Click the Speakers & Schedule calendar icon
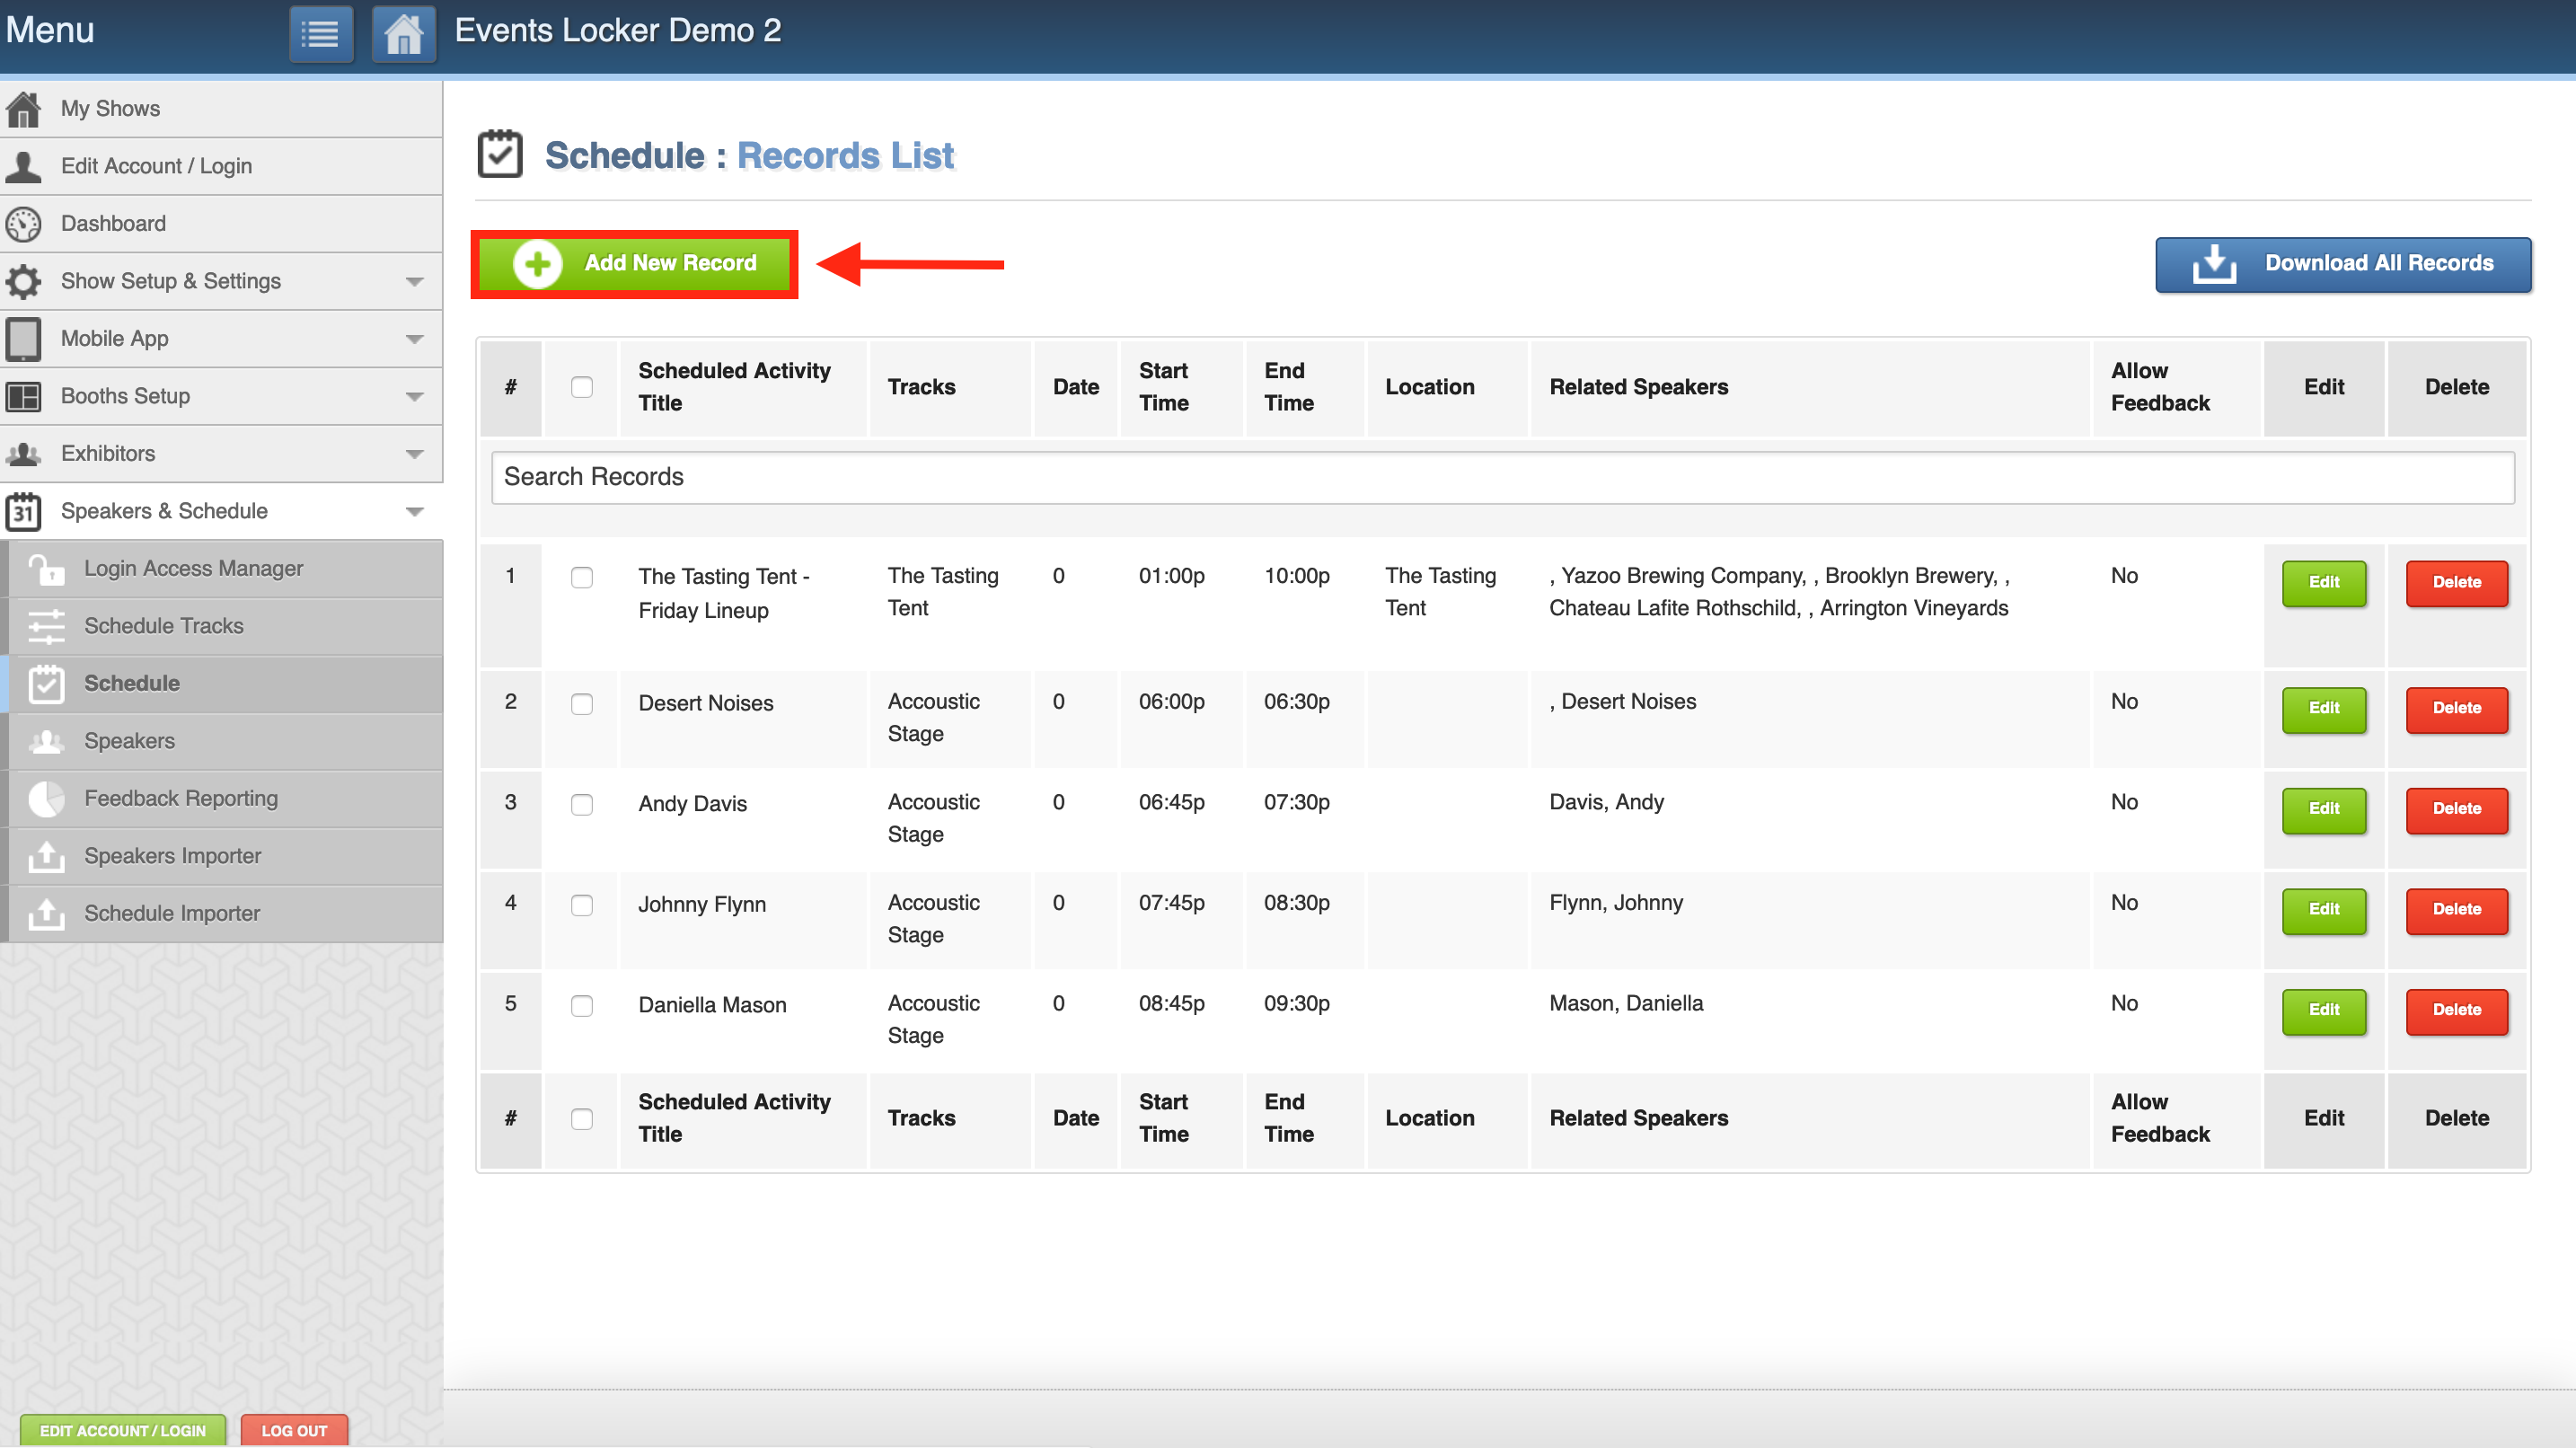2576x1448 pixels. 23,511
